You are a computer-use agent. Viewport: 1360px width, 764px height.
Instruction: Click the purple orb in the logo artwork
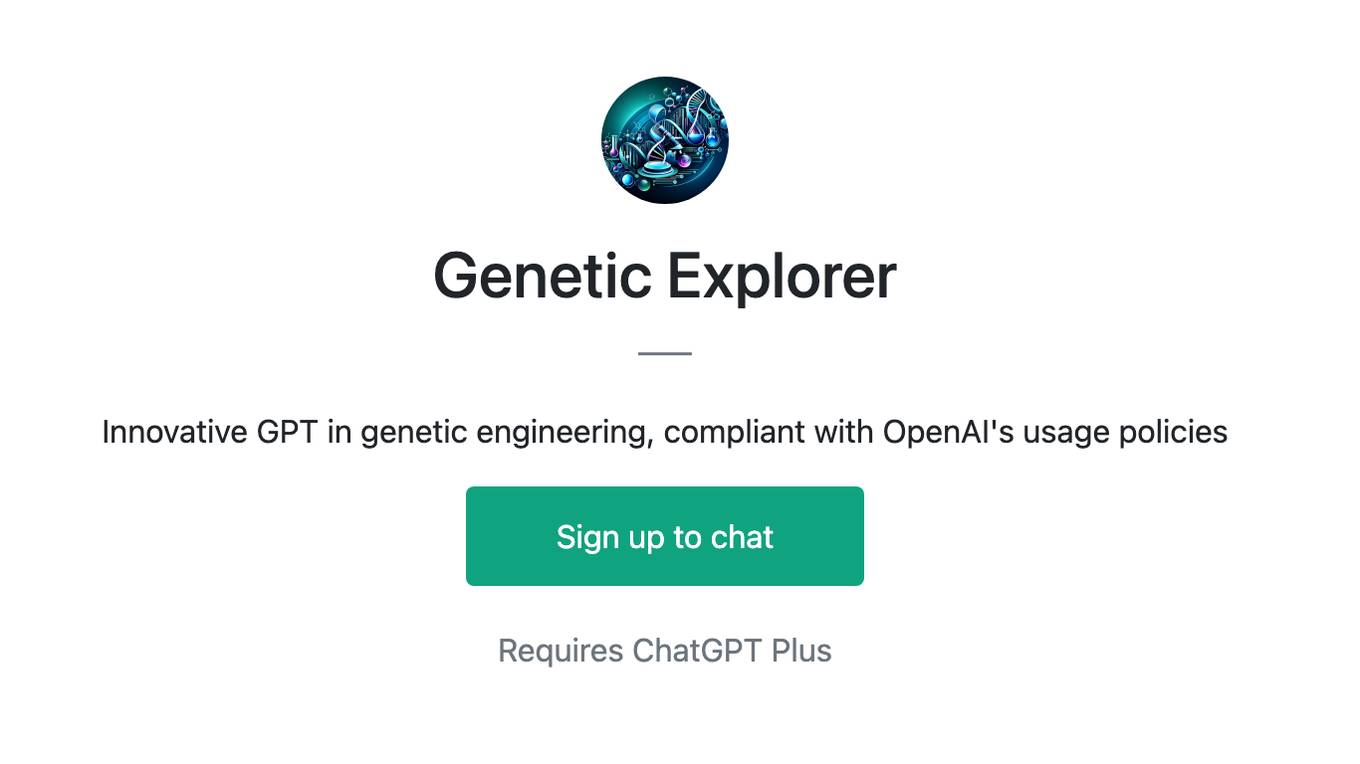tap(682, 159)
